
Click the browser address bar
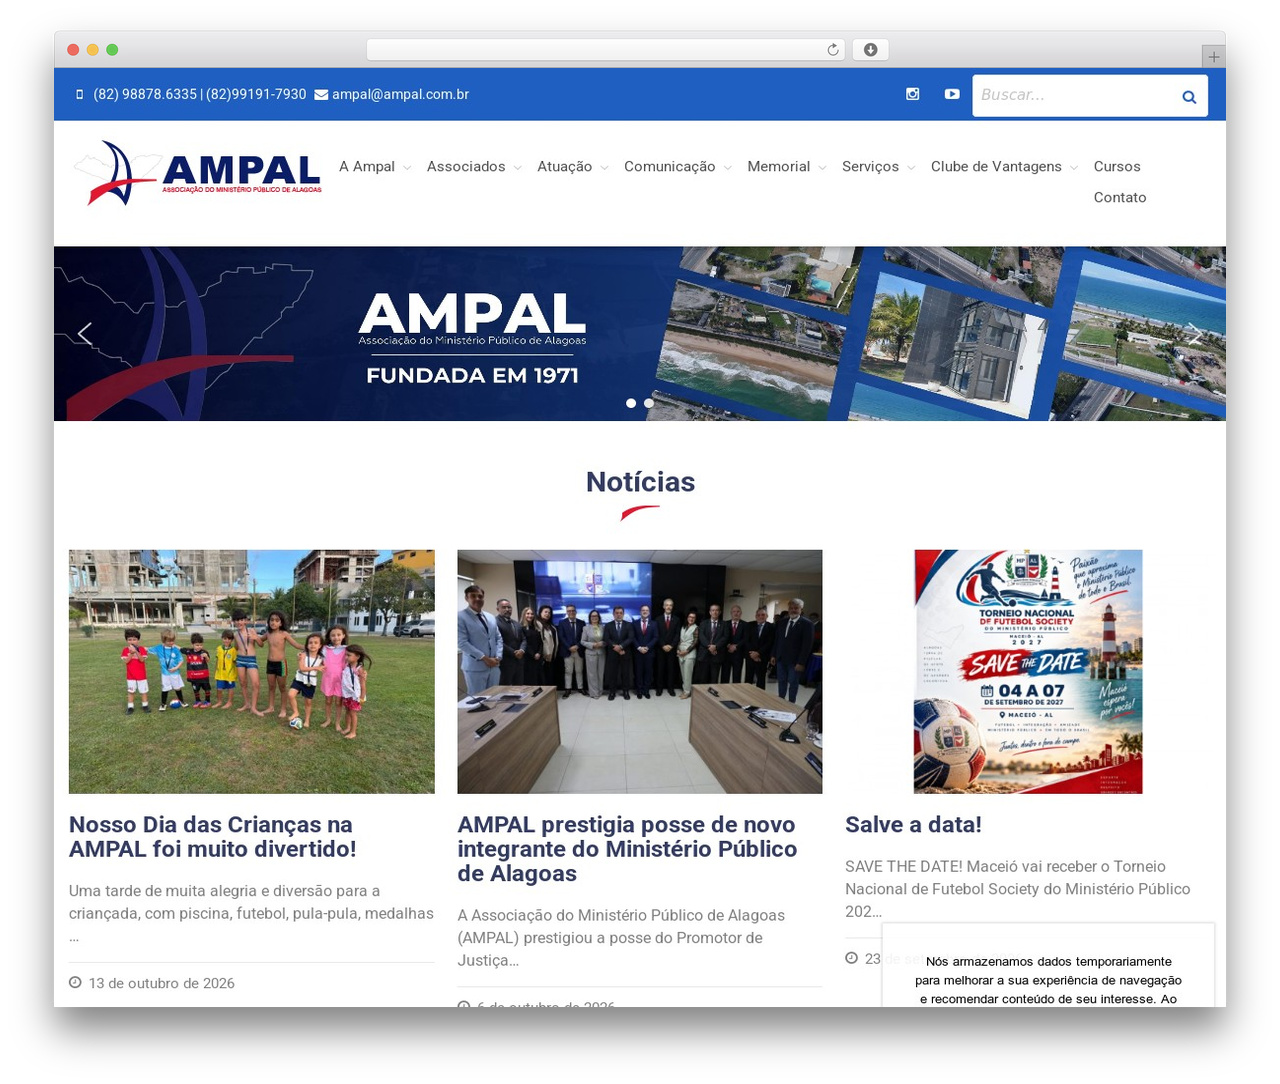(x=606, y=50)
